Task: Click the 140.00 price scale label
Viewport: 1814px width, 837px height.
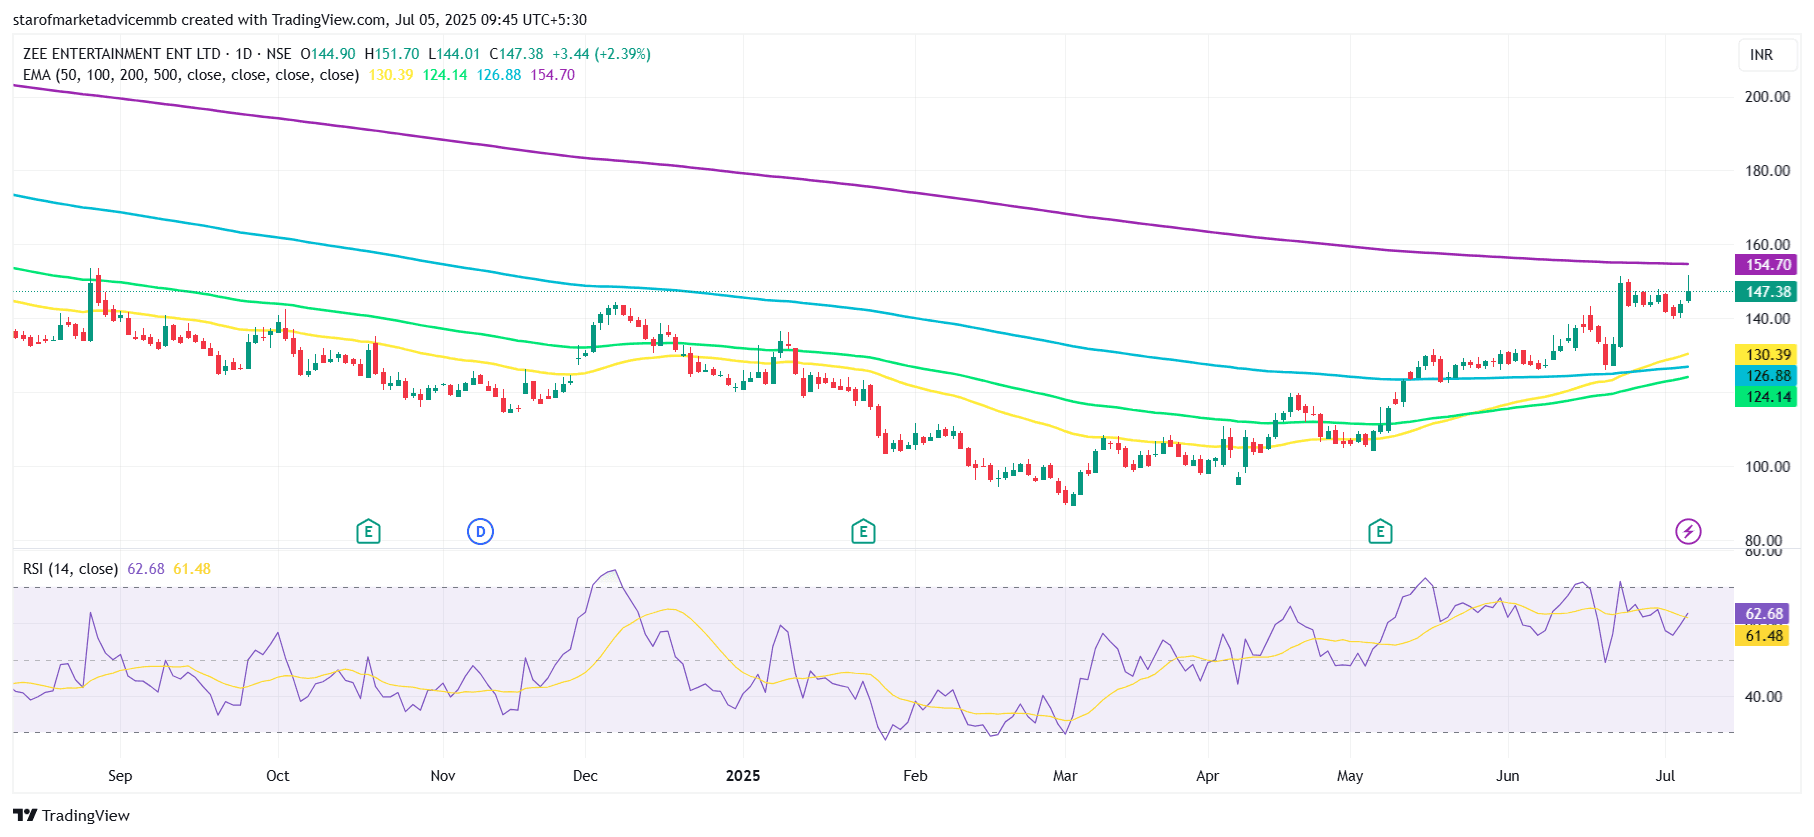Action: click(x=1767, y=319)
